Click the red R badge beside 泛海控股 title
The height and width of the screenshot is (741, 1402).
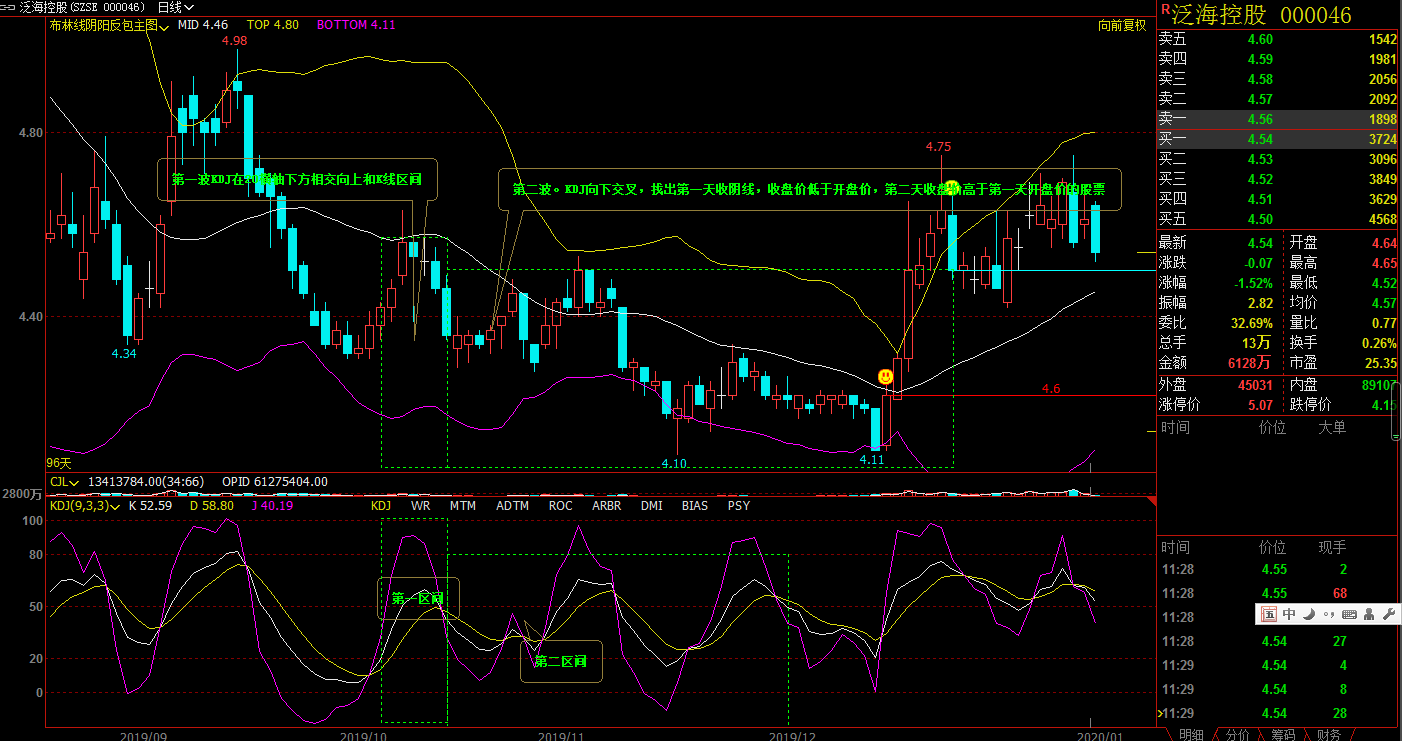pos(1165,11)
